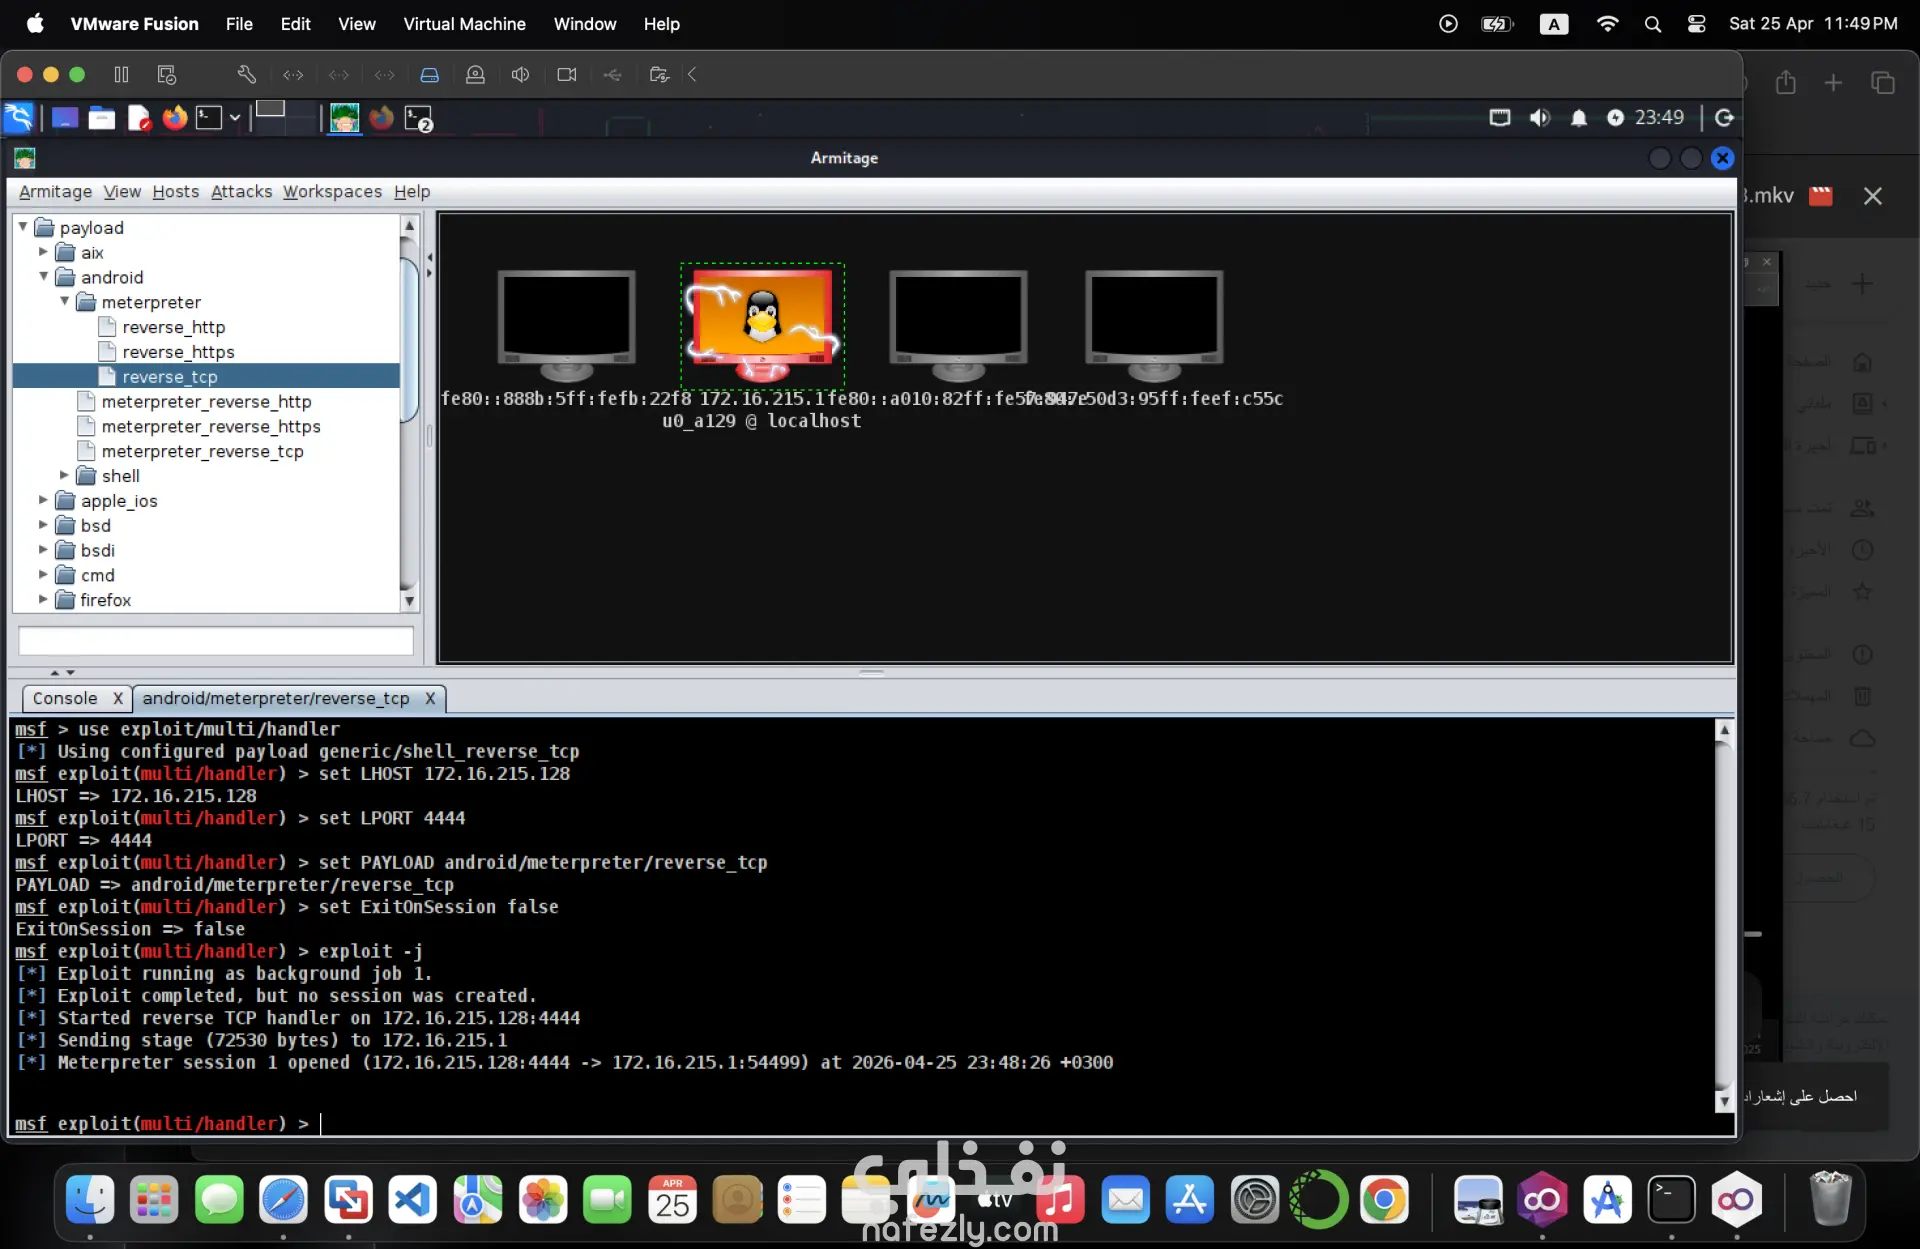Click the VMware USB device icon
This screenshot has height=1249, width=1920.
(612, 74)
